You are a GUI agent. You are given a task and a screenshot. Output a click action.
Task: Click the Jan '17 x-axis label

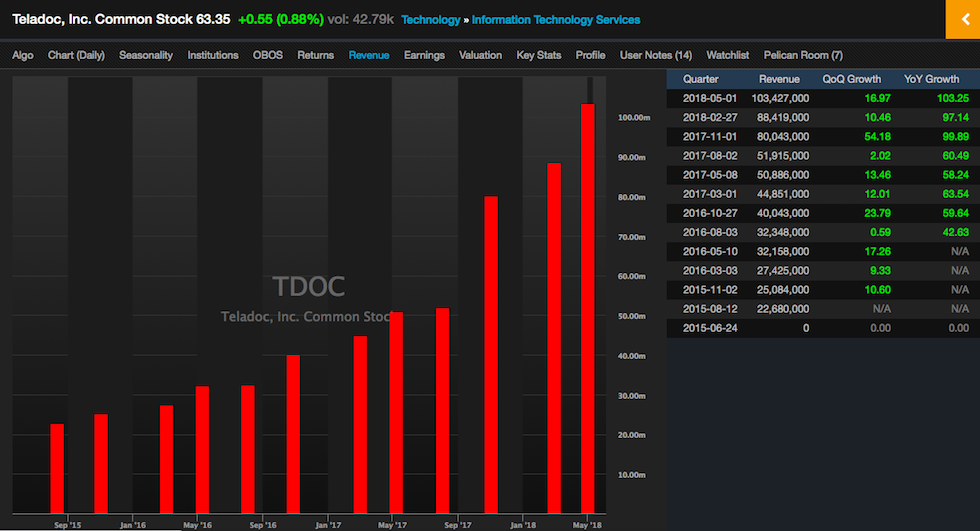(328, 525)
